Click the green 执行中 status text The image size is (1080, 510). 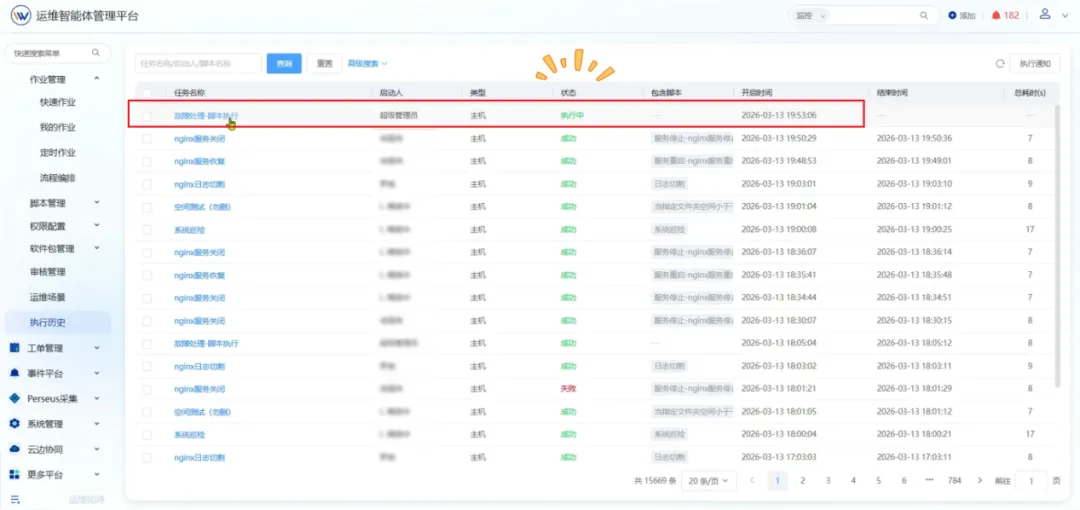(572, 116)
